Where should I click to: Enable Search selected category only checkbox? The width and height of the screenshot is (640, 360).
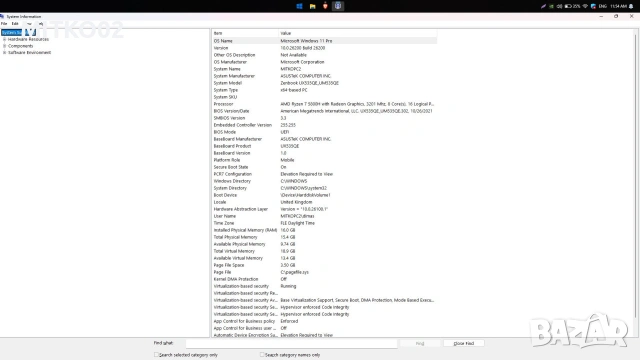[x=156, y=355]
